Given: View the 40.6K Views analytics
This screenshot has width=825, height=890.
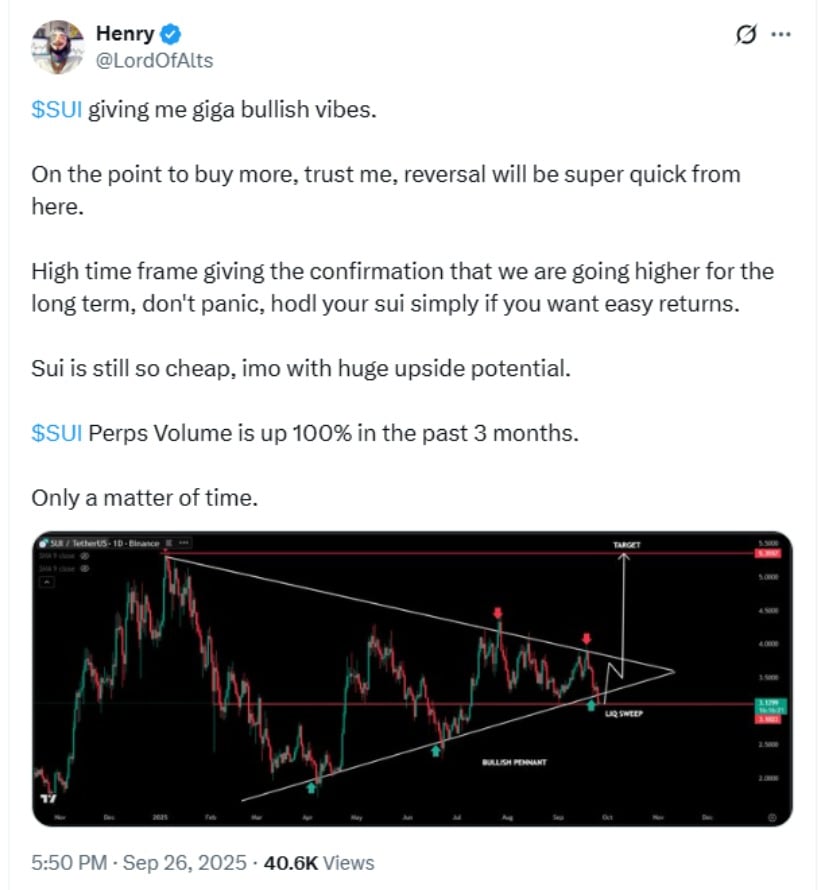Looking at the screenshot, I should point(318,861).
